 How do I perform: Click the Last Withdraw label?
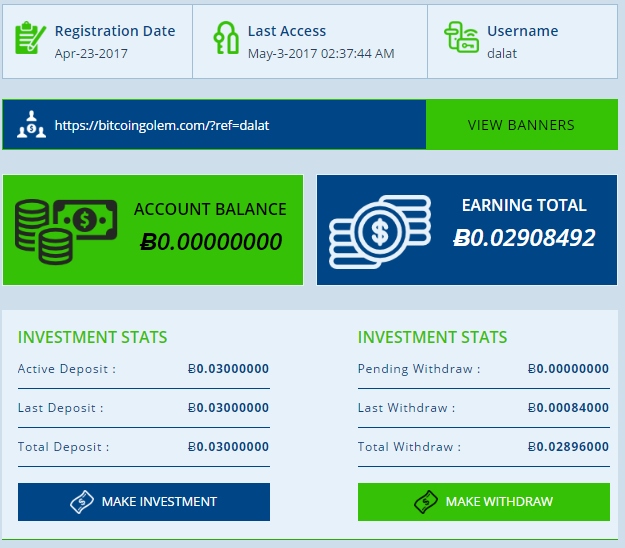click(x=406, y=408)
